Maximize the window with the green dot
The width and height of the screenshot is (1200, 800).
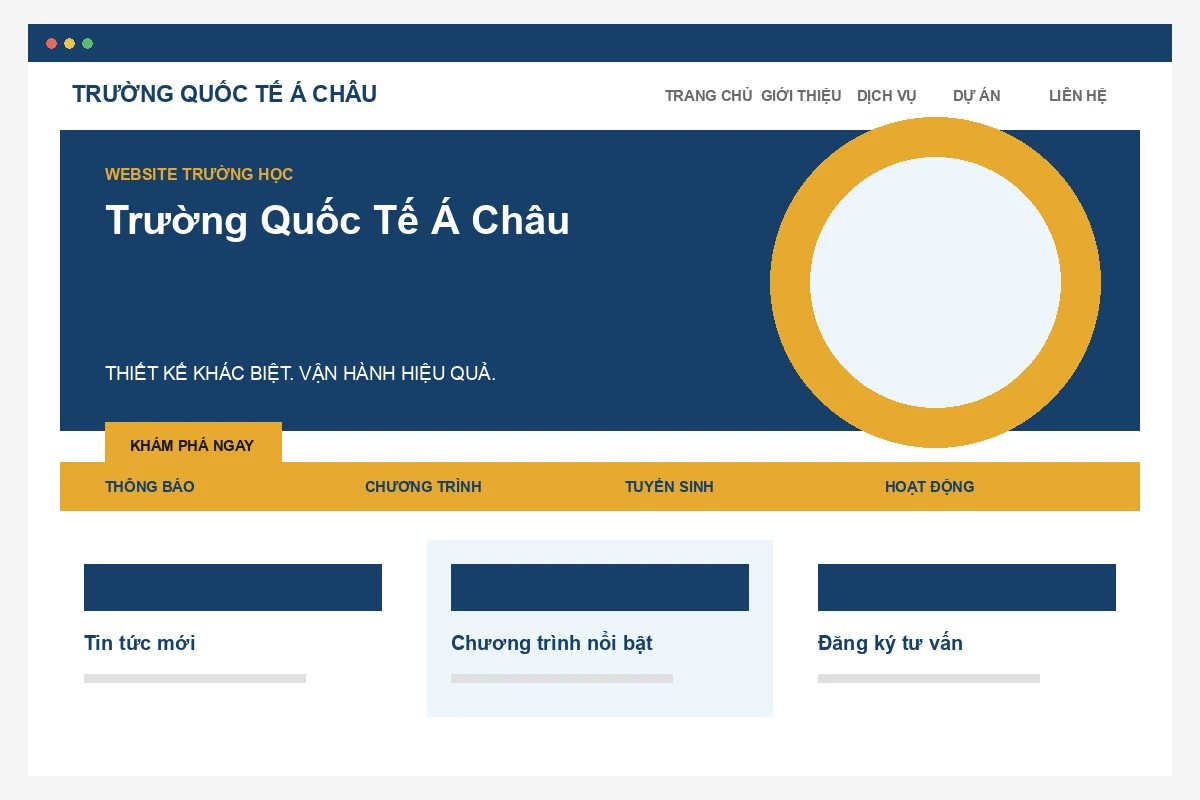pos(88,43)
